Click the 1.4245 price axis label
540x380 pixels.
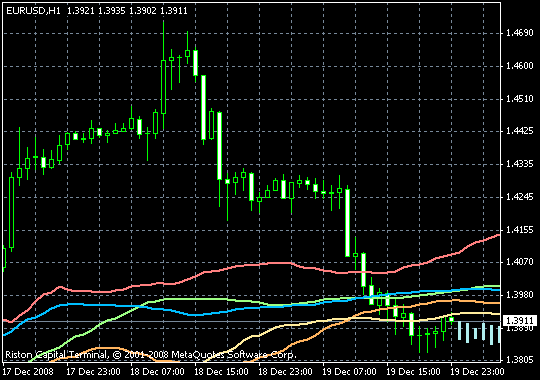[x=519, y=197]
